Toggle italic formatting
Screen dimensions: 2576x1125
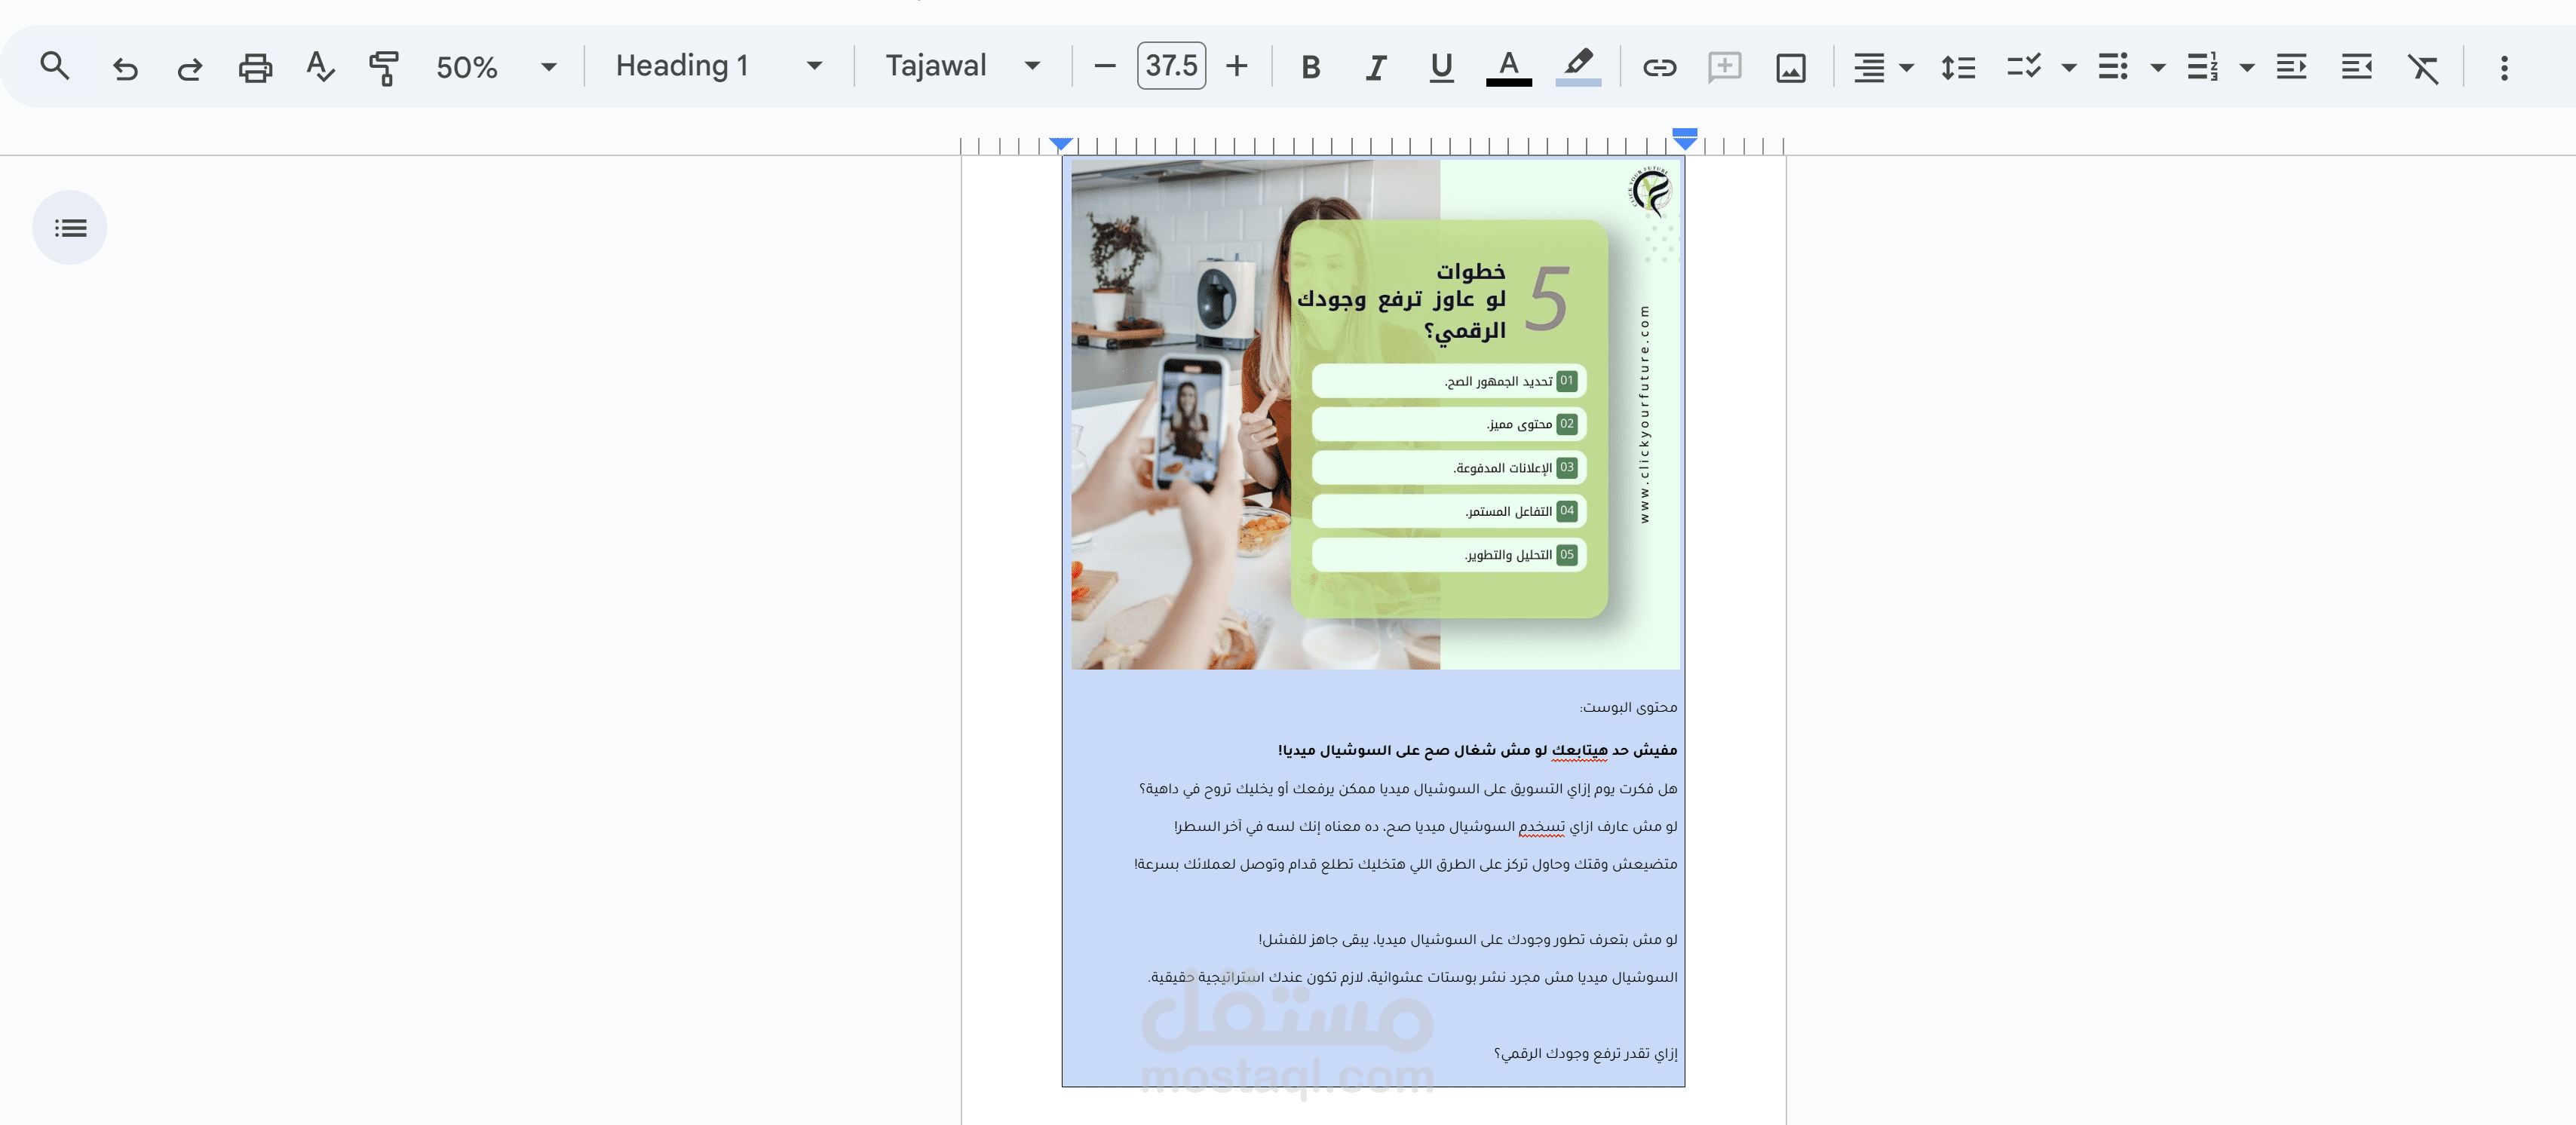1376,67
